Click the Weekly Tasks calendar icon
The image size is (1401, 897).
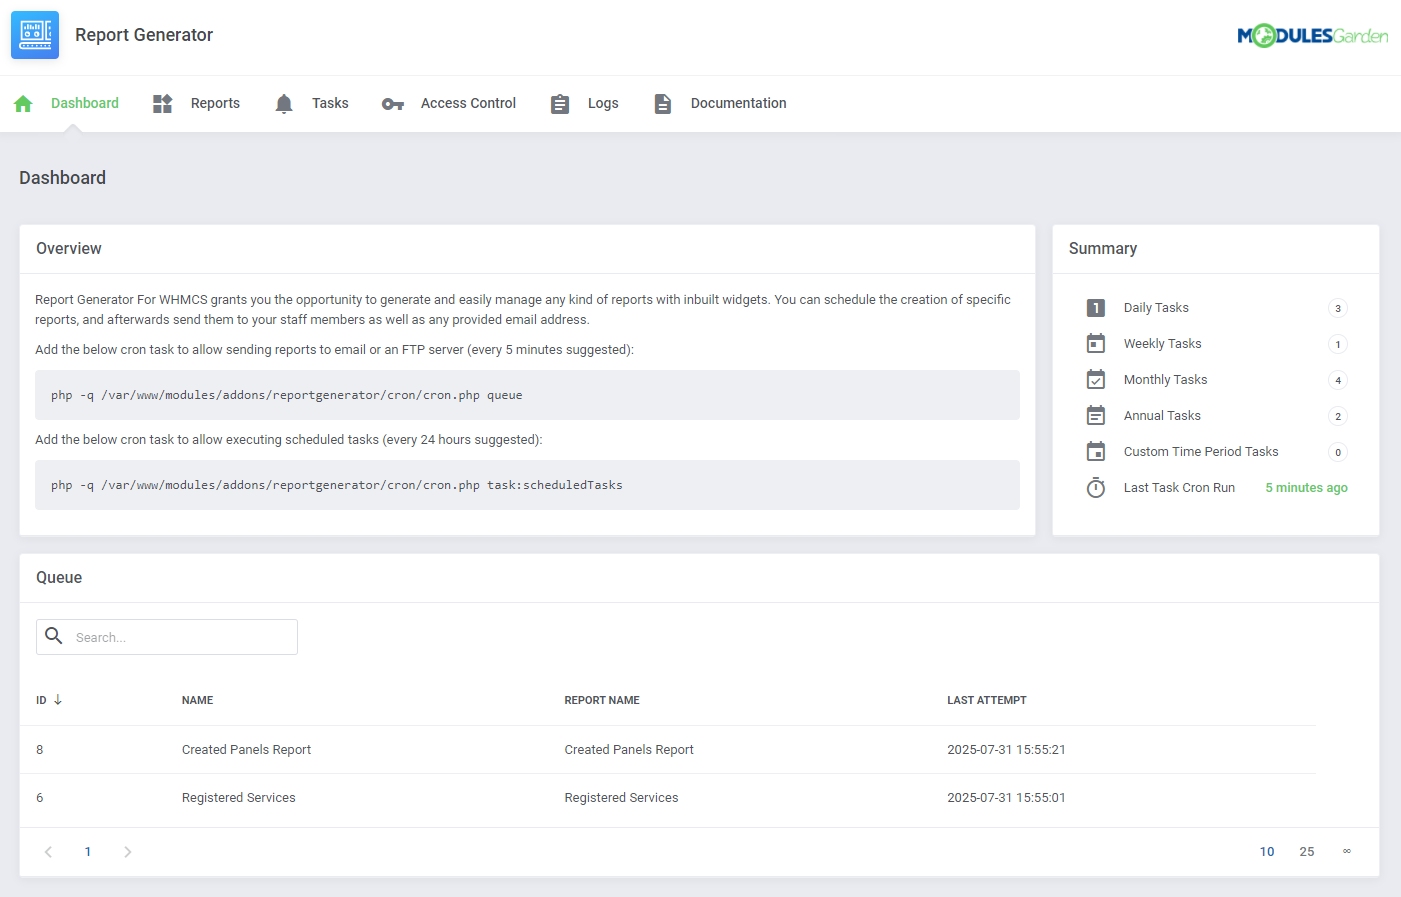point(1095,343)
